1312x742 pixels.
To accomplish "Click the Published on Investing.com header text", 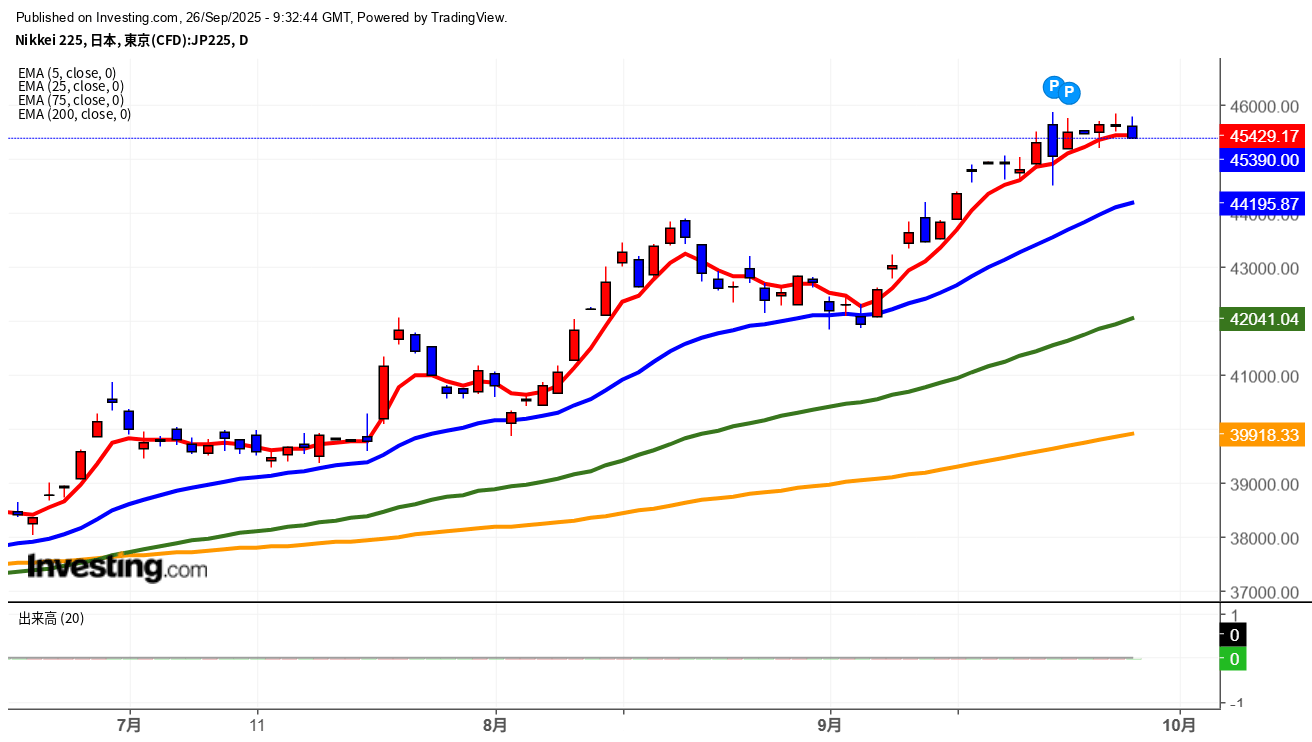I will [262, 17].
